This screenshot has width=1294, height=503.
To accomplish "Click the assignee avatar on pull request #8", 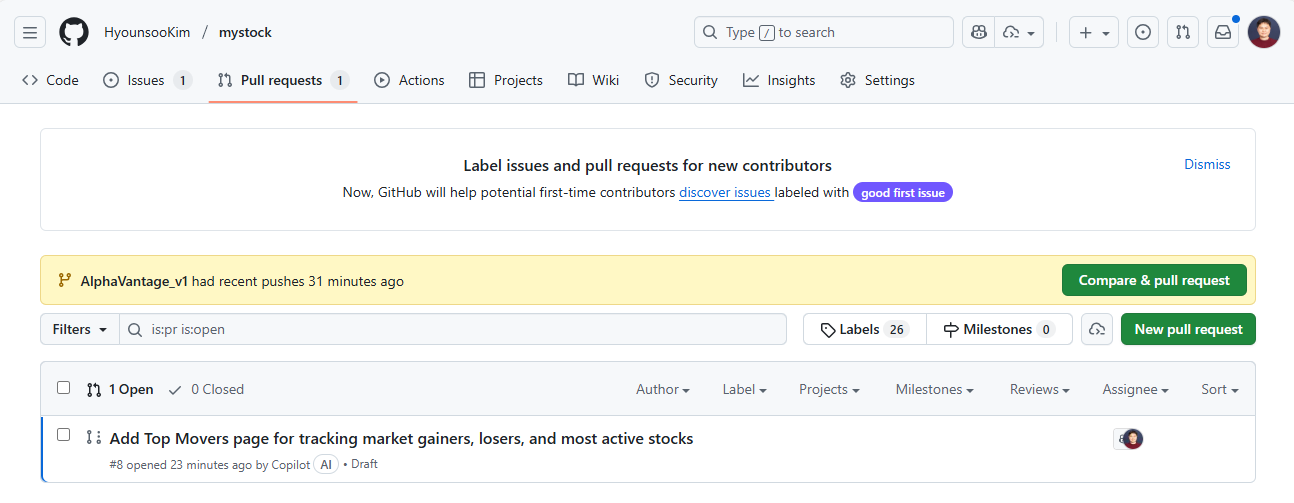I will [1131, 439].
